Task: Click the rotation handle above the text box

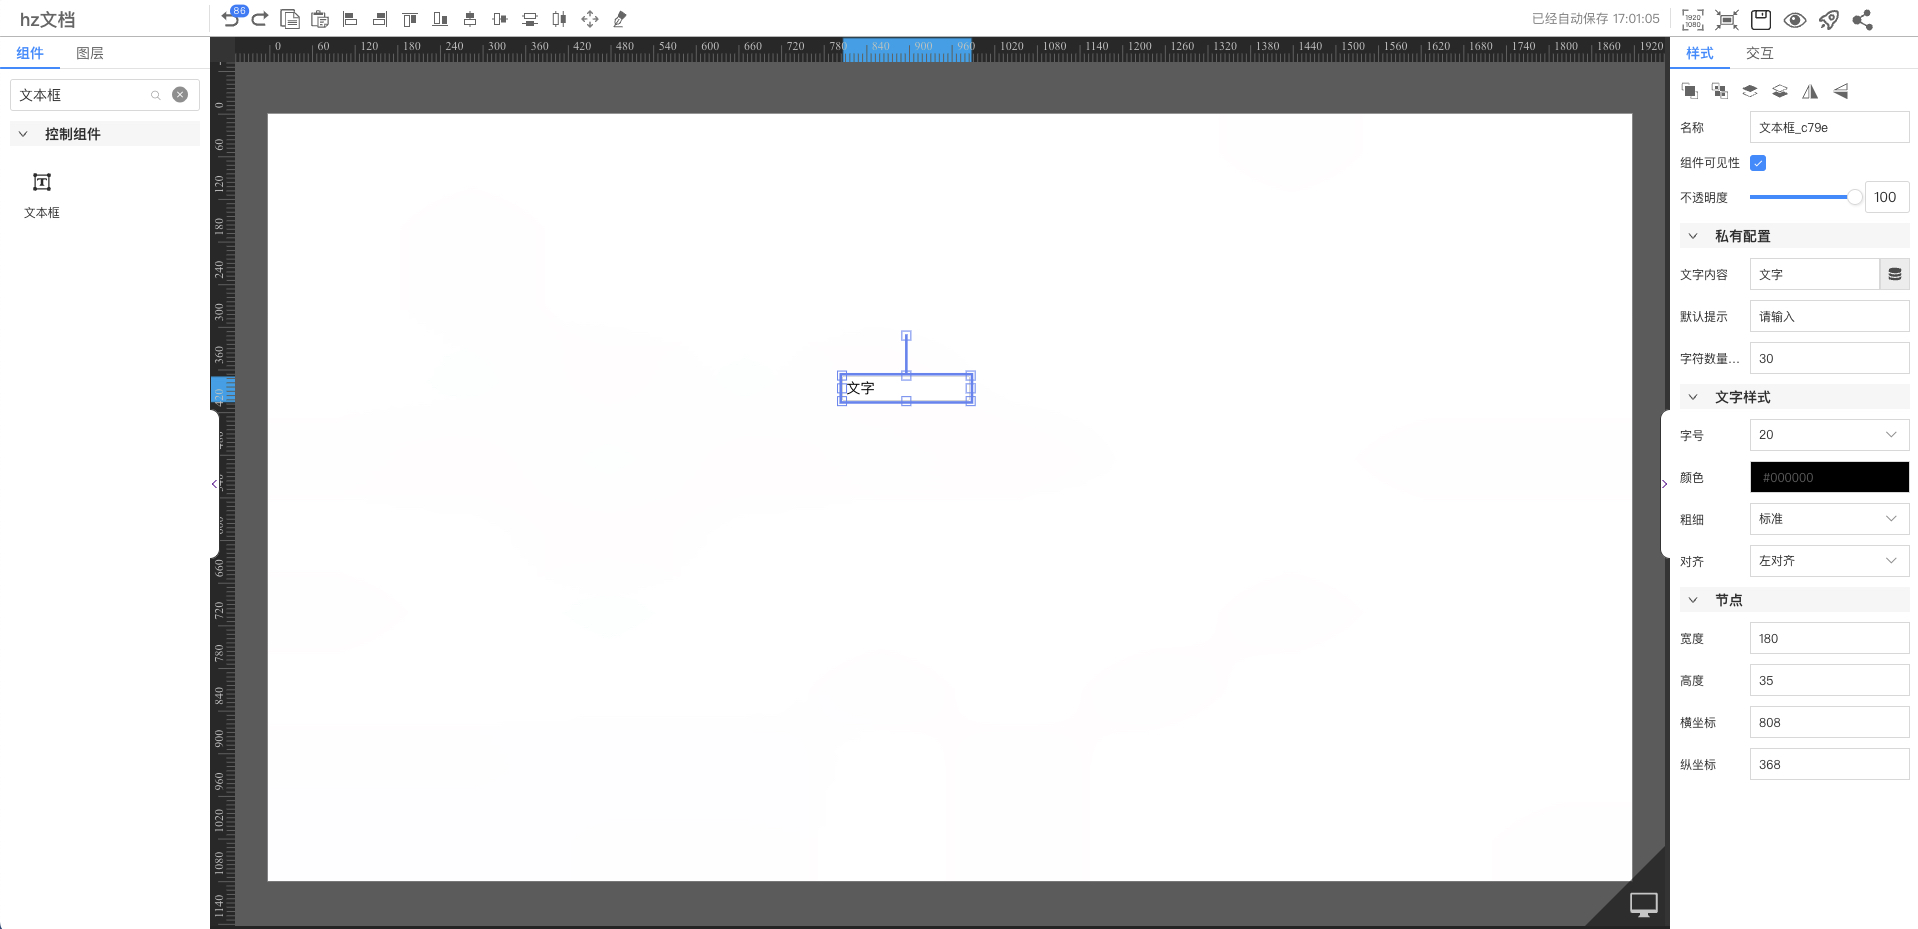Action: pos(906,336)
